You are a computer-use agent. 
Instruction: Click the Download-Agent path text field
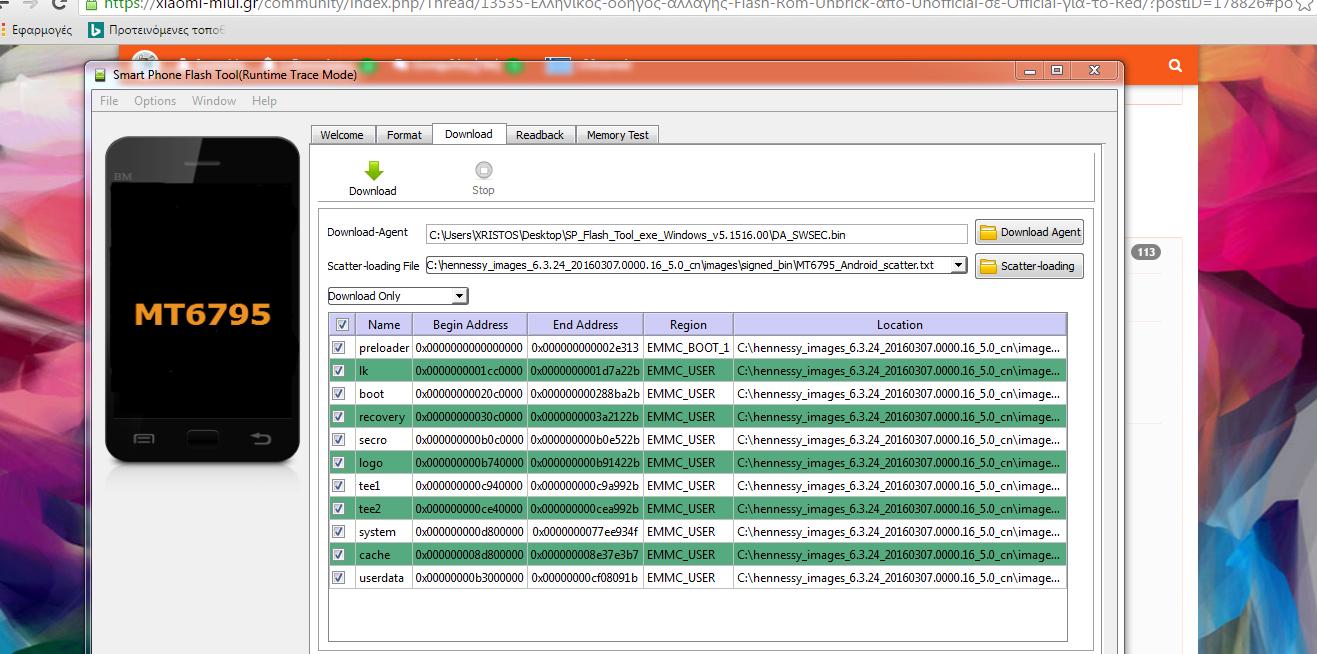[696, 234]
